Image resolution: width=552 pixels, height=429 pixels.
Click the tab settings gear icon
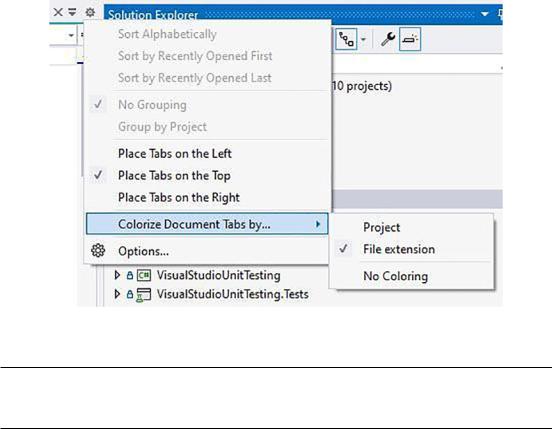click(90, 13)
